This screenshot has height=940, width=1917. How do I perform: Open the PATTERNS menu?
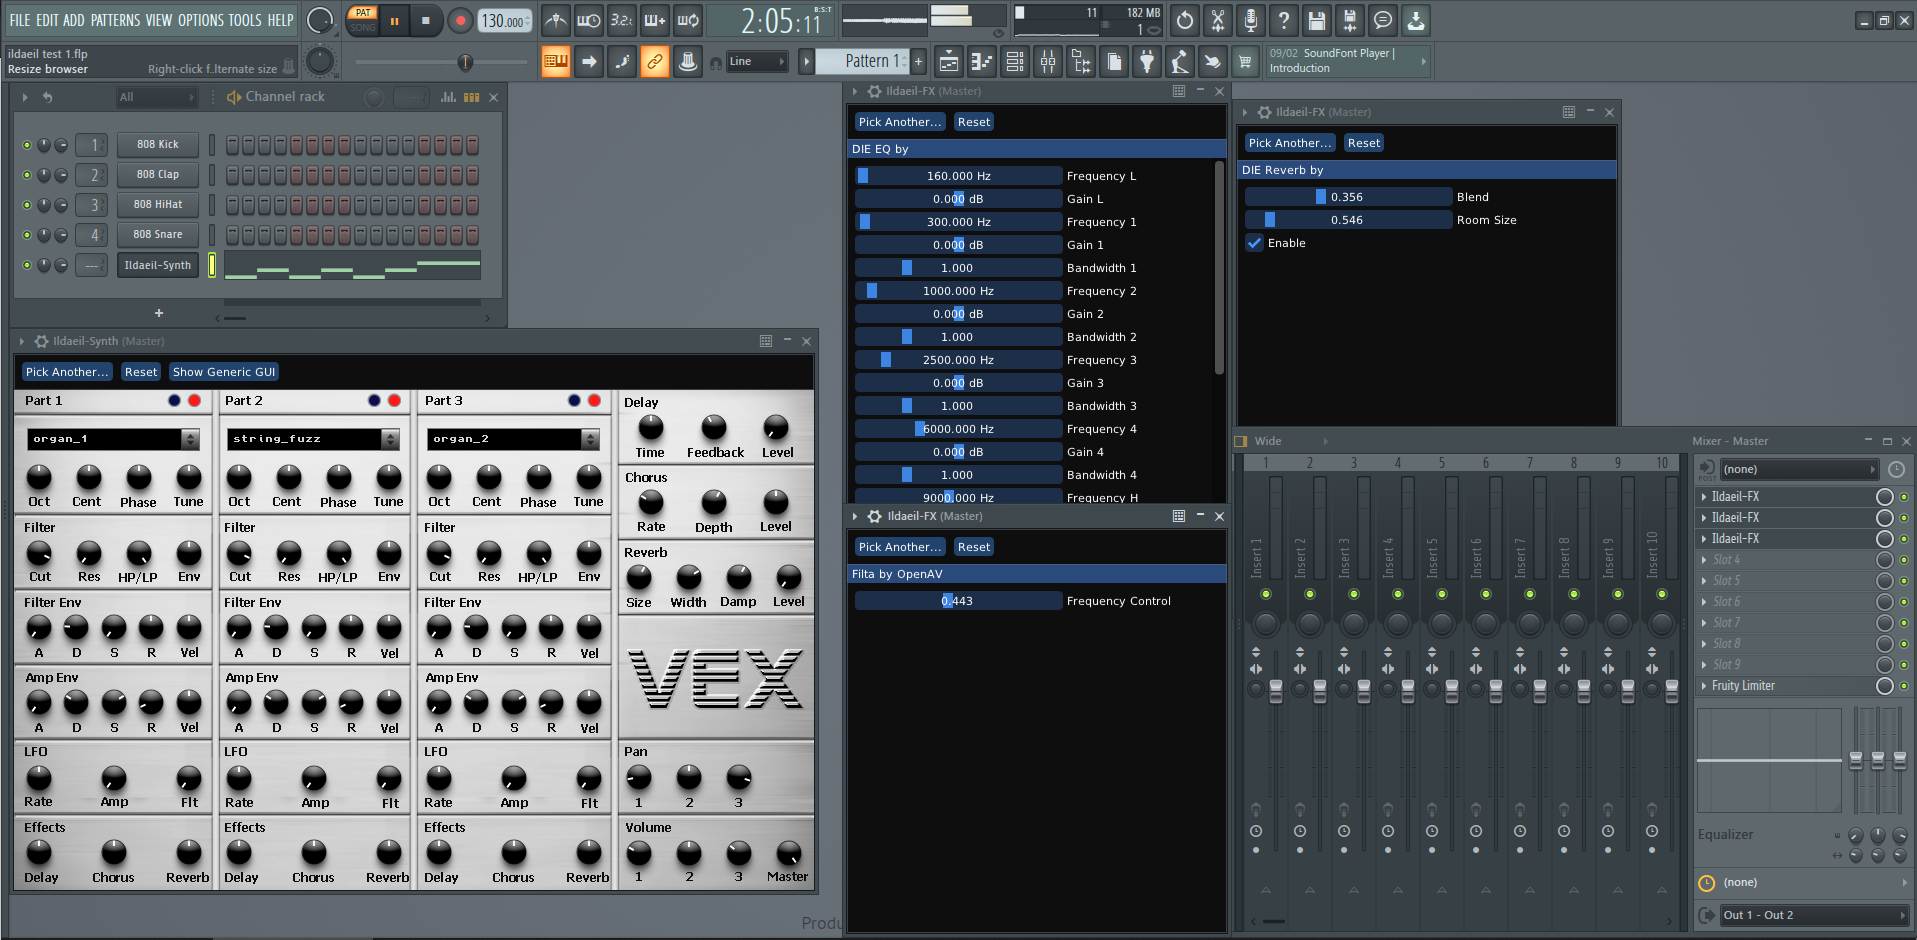(x=115, y=20)
